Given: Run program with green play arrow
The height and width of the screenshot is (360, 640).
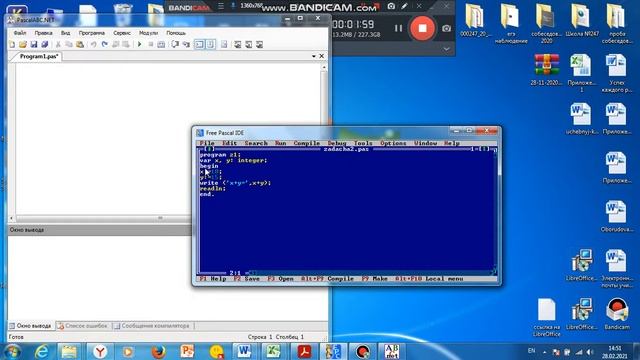Looking at the screenshot, I should (x=140, y=44).
